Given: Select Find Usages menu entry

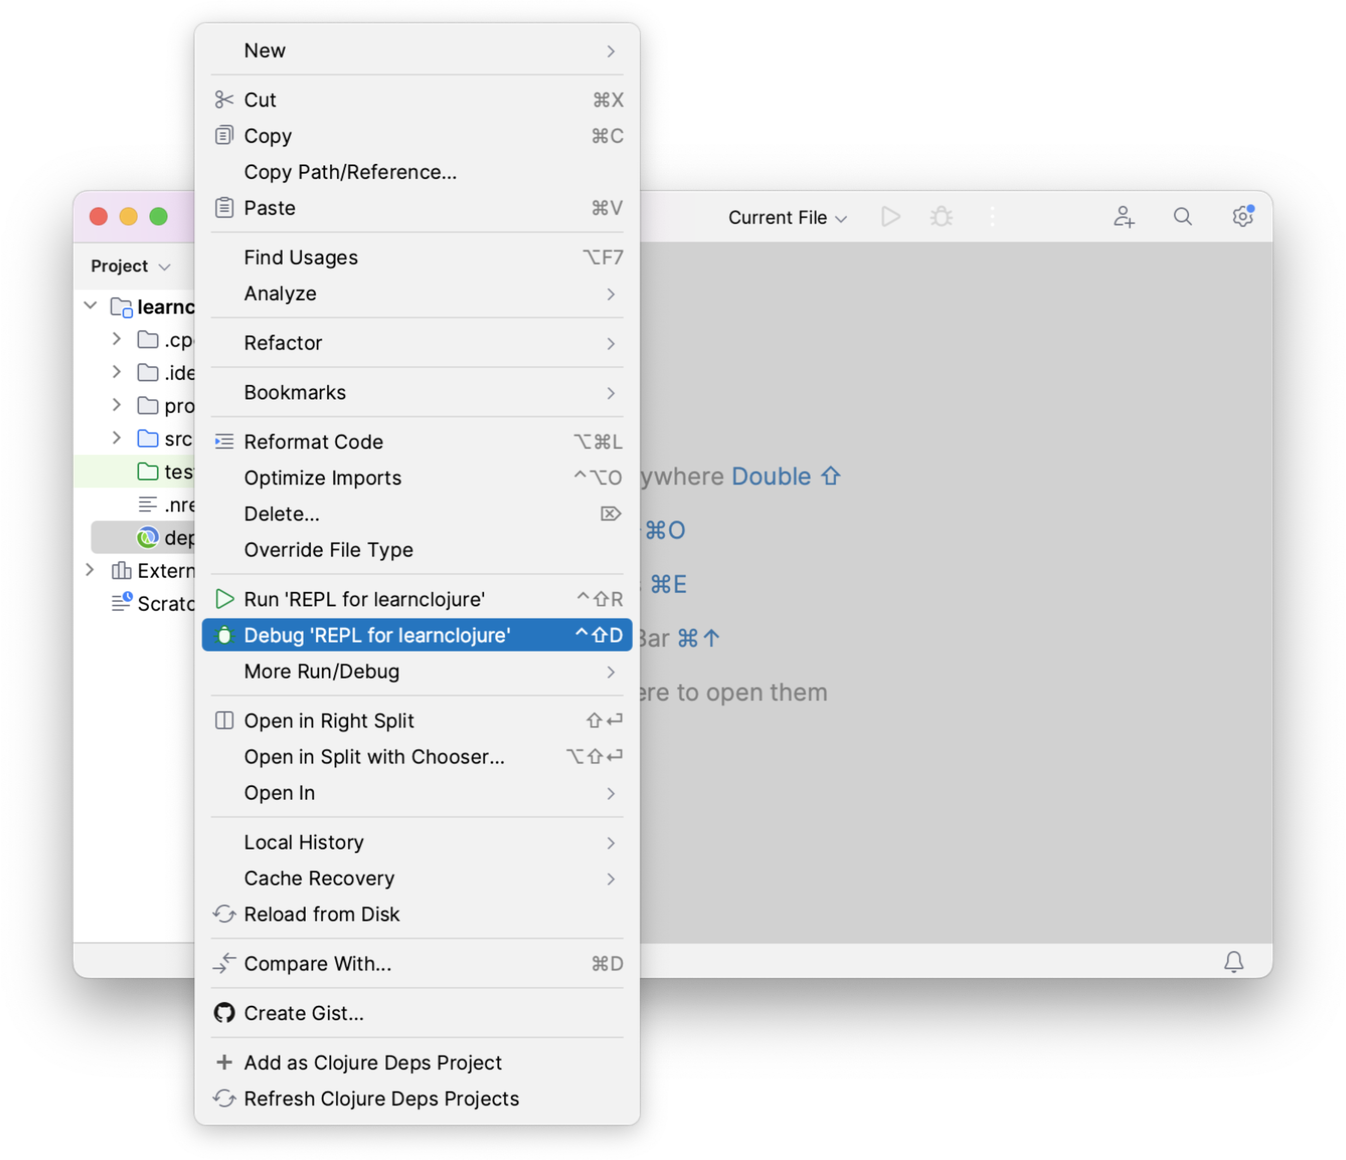Looking at the screenshot, I should pyautogui.click(x=417, y=258).
